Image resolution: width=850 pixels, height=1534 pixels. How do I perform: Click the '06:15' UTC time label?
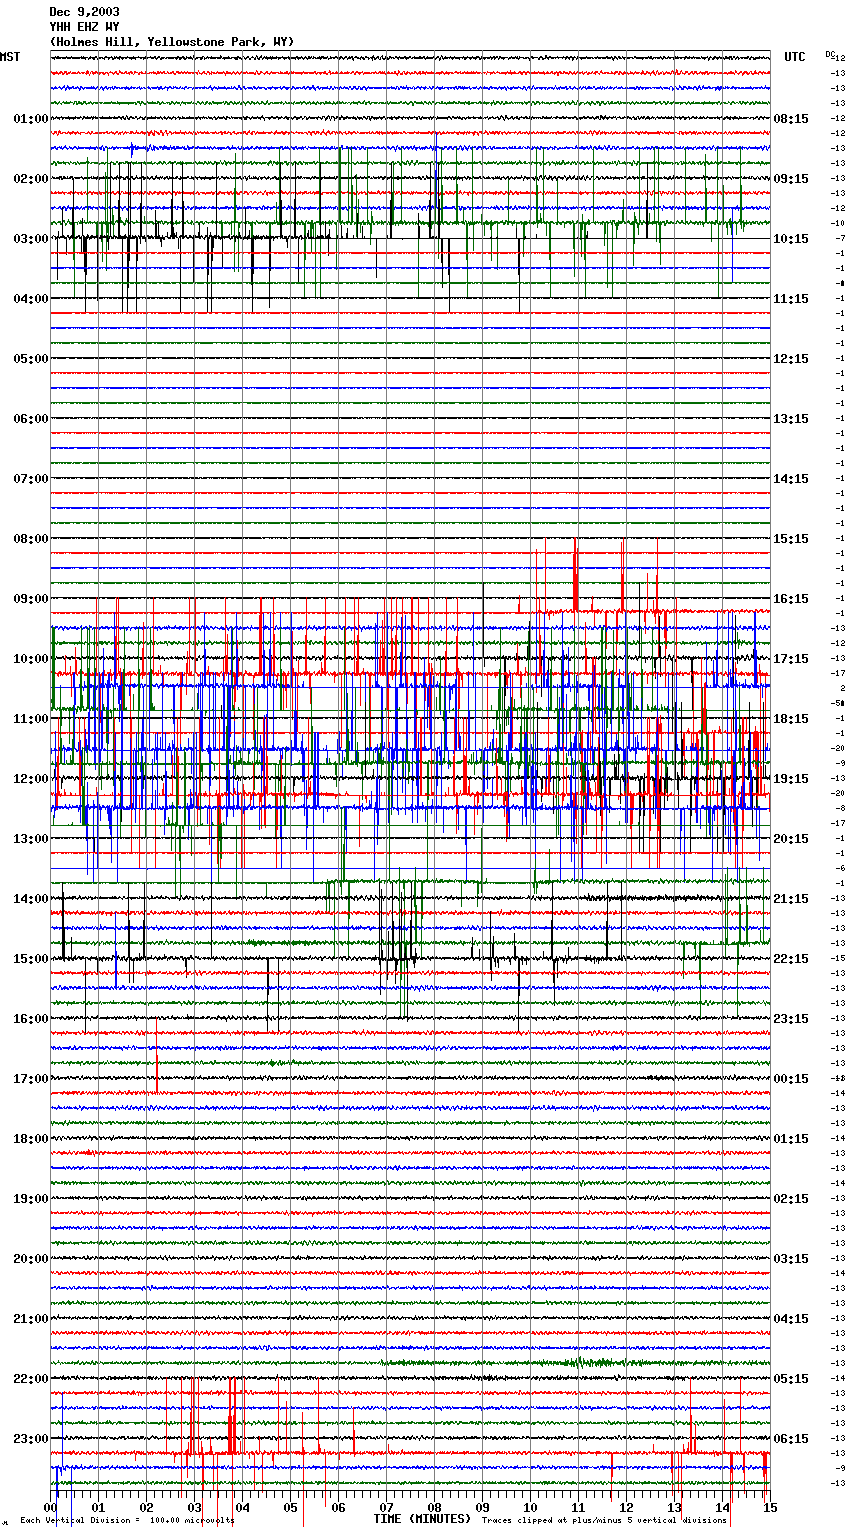791,1439
